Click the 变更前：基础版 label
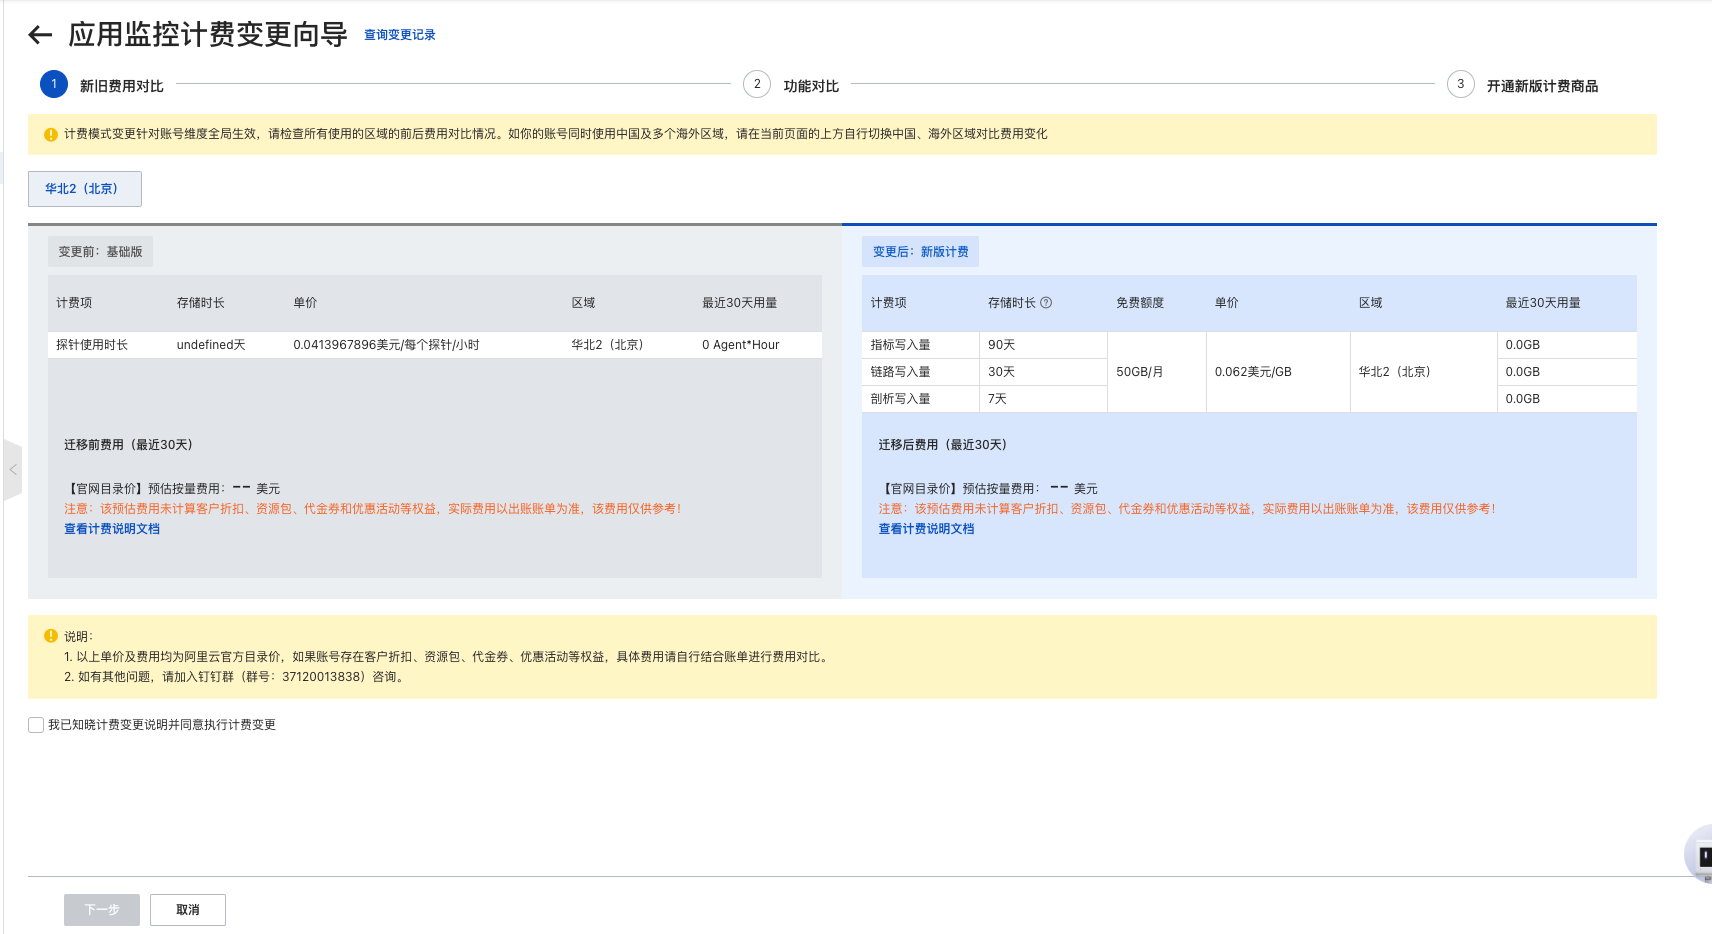 [100, 252]
